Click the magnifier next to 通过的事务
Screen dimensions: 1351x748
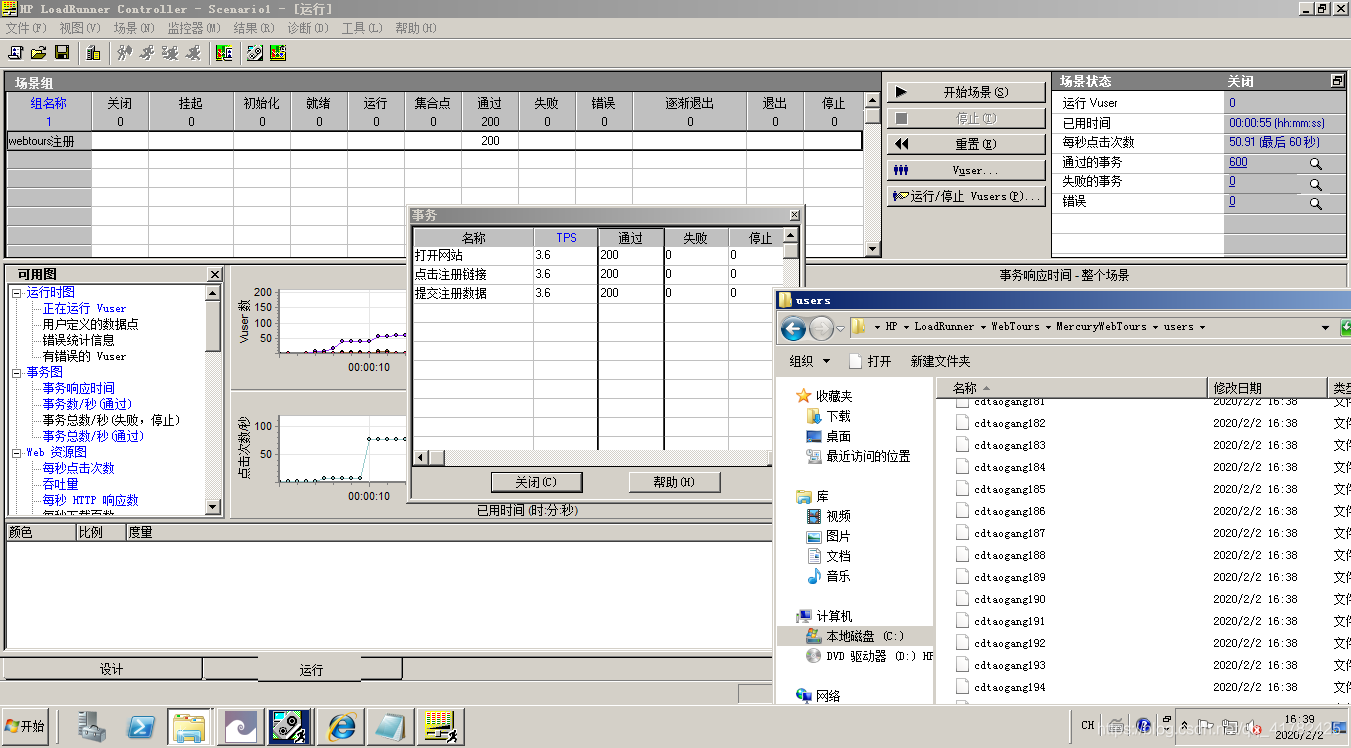click(1316, 164)
